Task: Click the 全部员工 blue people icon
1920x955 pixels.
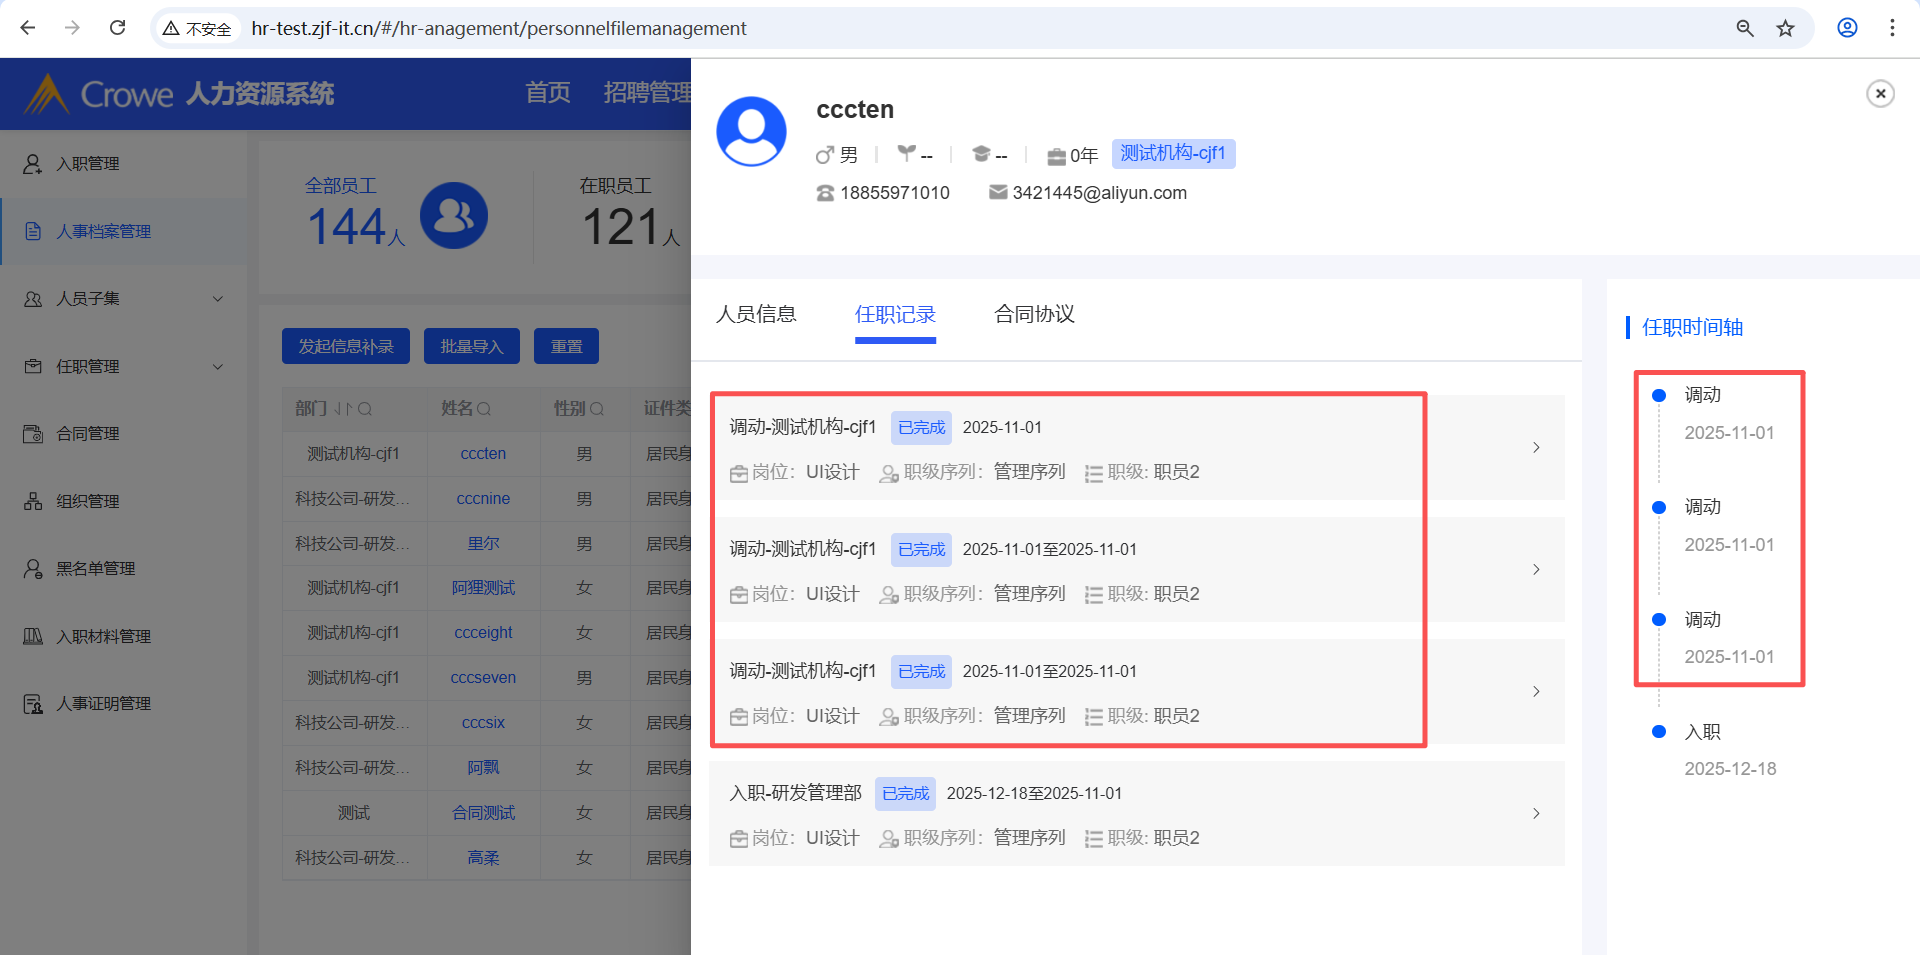Action: coord(453,215)
